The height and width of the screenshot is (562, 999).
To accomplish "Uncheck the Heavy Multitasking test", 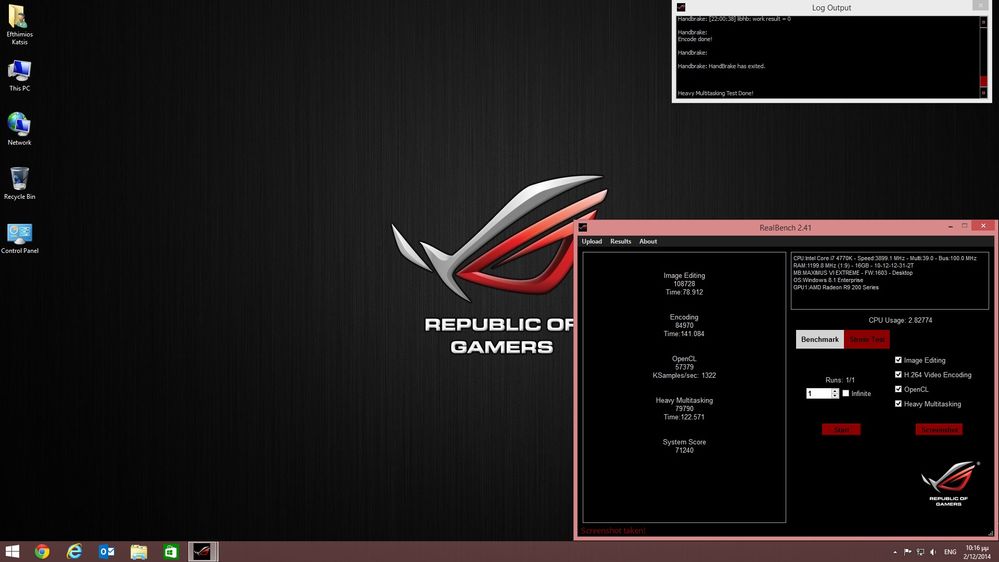I will click(x=898, y=404).
